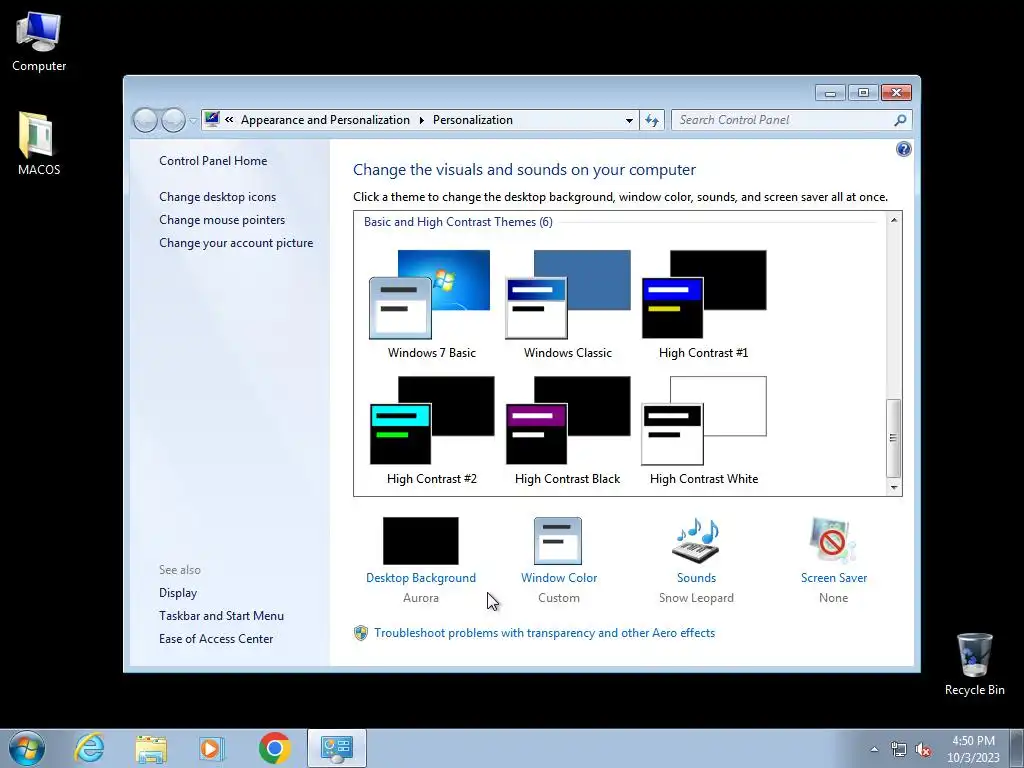Click the Appearance and Personalization breadcrumb
This screenshot has height=768, width=1024.
pos(325,120)
